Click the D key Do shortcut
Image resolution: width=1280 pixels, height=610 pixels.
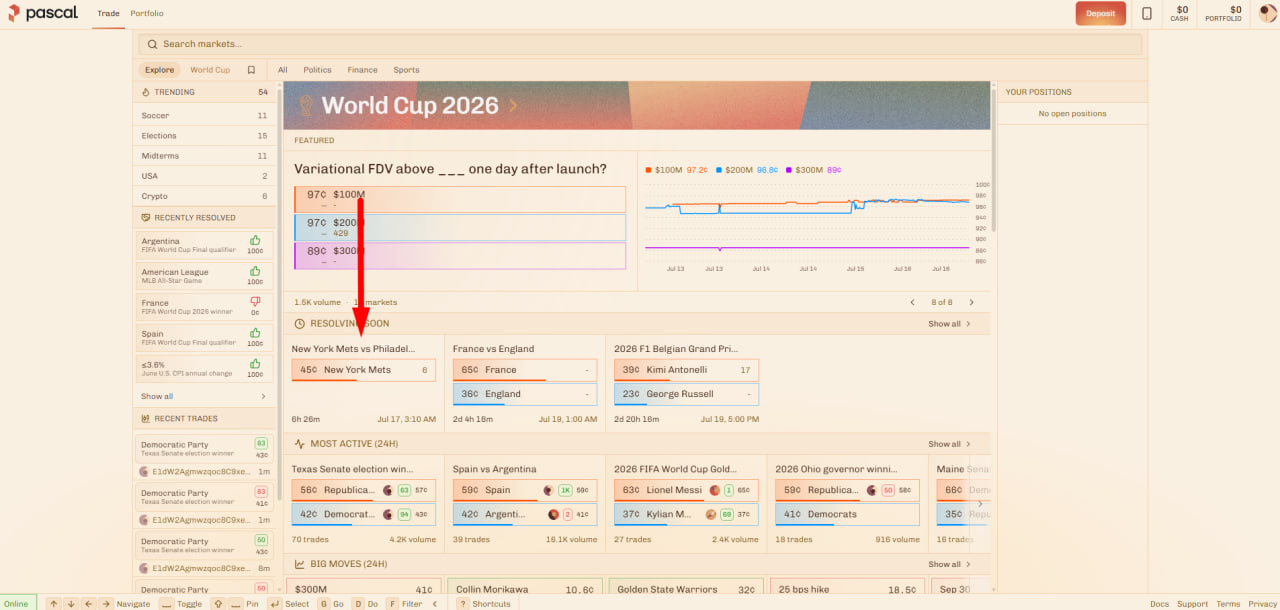(x=358, y=604)
